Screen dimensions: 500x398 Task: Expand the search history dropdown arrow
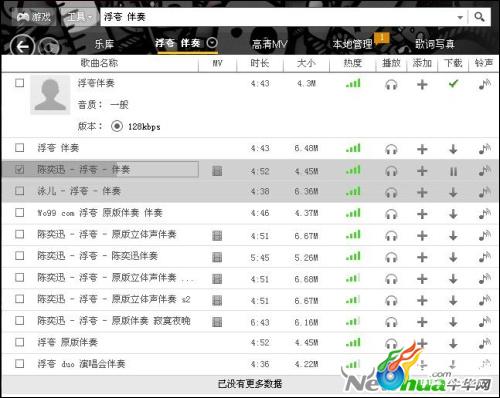(x=460, y=17)
